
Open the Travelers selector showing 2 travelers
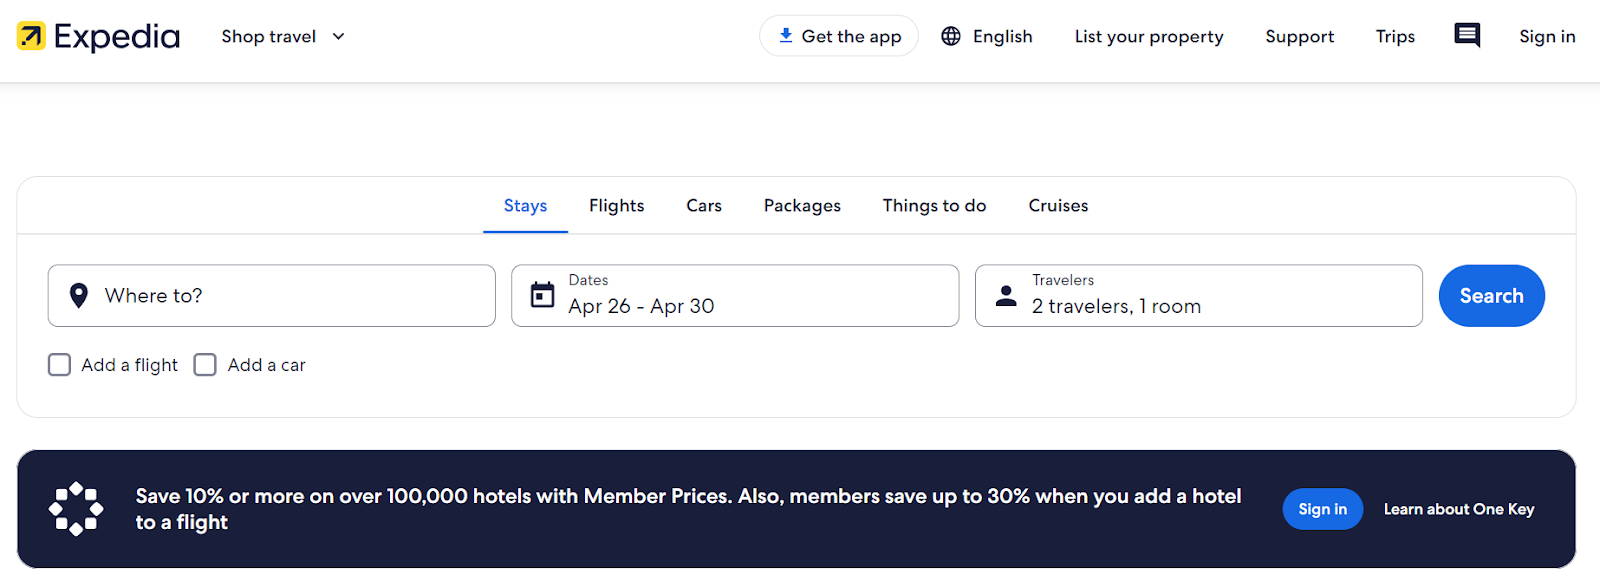point(1198,295)
